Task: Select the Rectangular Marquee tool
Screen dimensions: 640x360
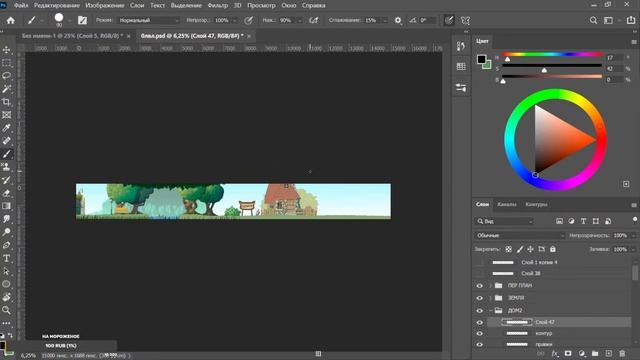Action: pyautogui.click(x=7, y=63)
